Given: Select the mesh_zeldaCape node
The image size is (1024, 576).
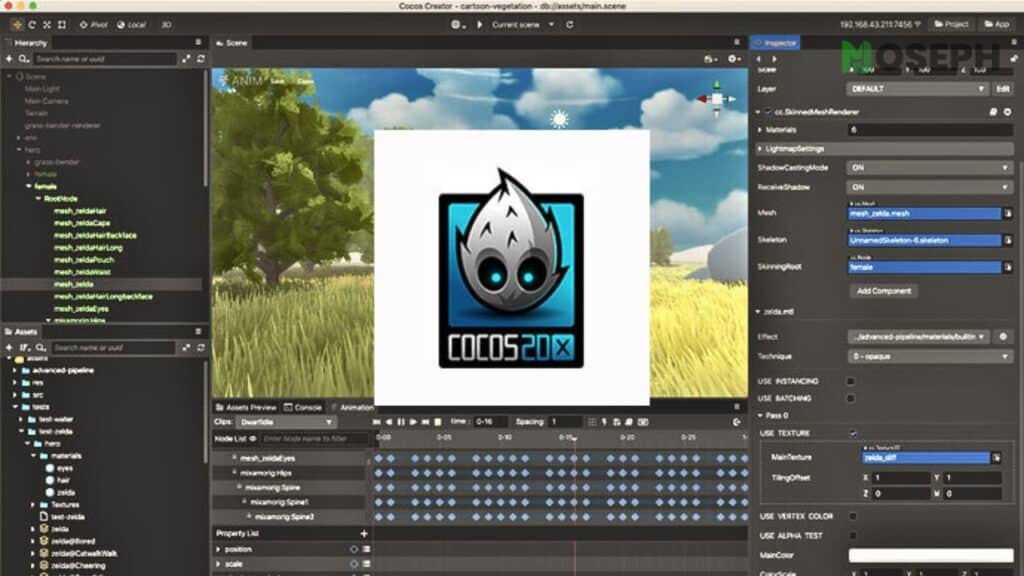Looking at the screenshot, I should (82, 223).
